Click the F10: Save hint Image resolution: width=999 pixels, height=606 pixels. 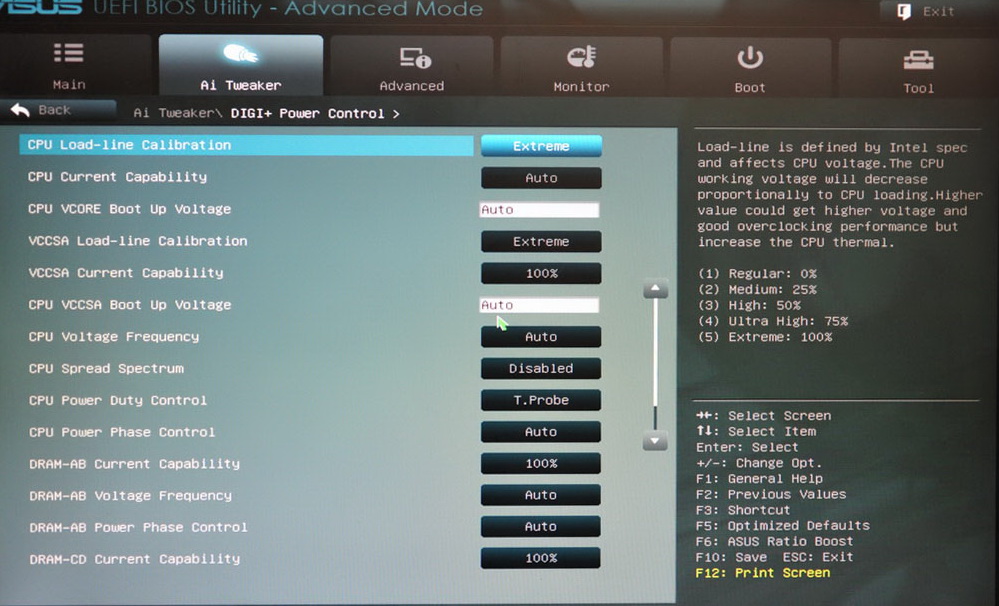731,558
